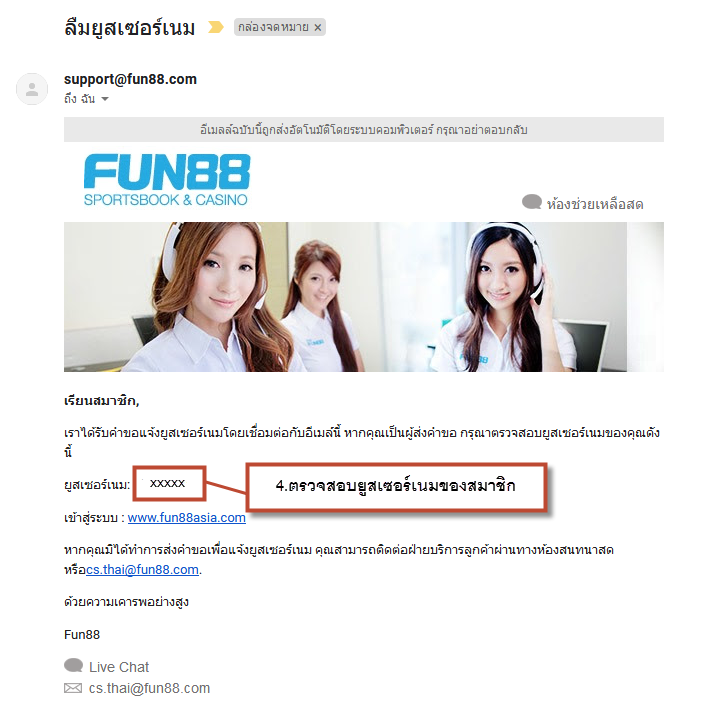The width and height of the screenshot is (706, 705).
Task: Open the ห้องช่วยเหลือสด live help link
Action: coord(595,204)
